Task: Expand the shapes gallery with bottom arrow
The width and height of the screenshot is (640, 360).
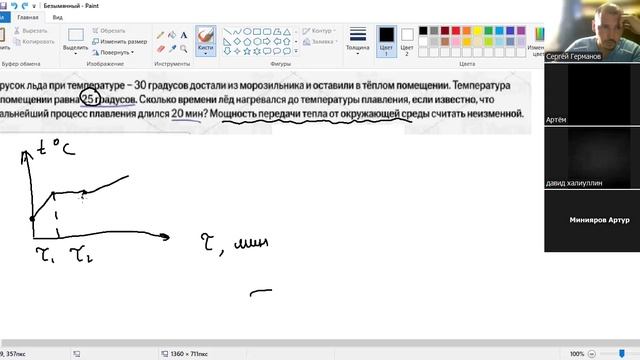Action: [x=296, y=51]
